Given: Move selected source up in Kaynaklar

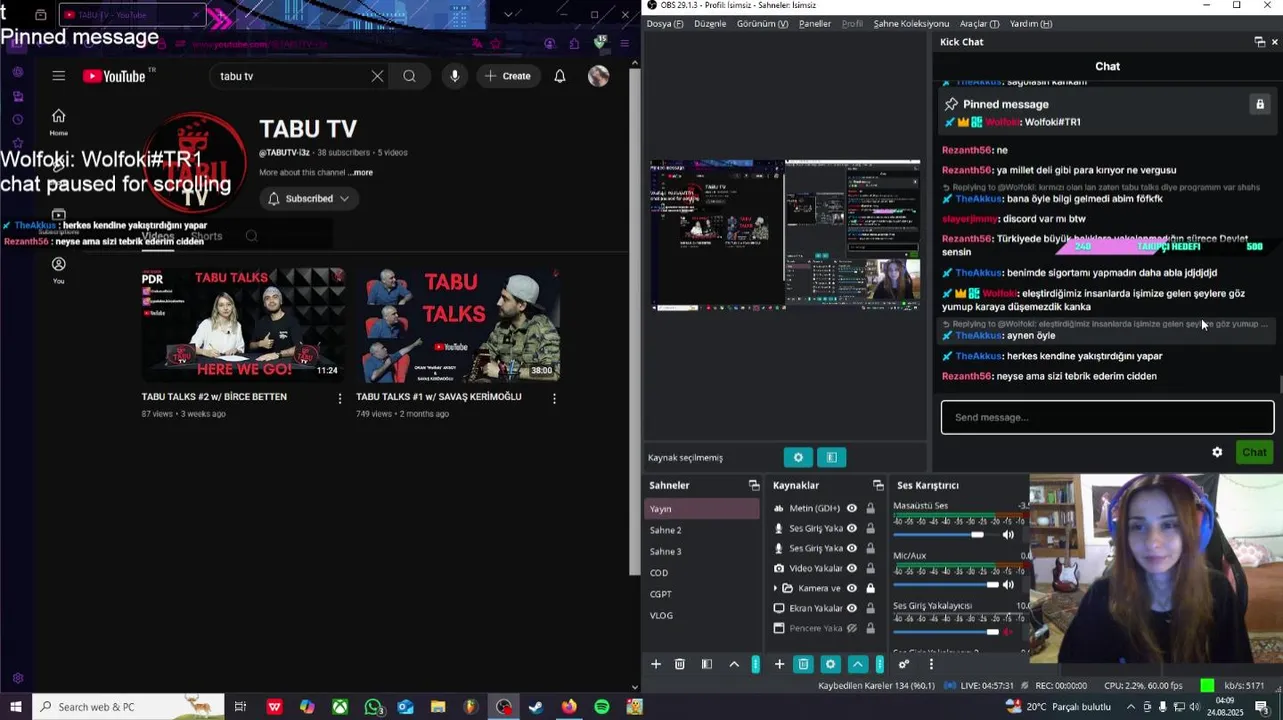Looking at the screenshot, I should pos(858,664).
